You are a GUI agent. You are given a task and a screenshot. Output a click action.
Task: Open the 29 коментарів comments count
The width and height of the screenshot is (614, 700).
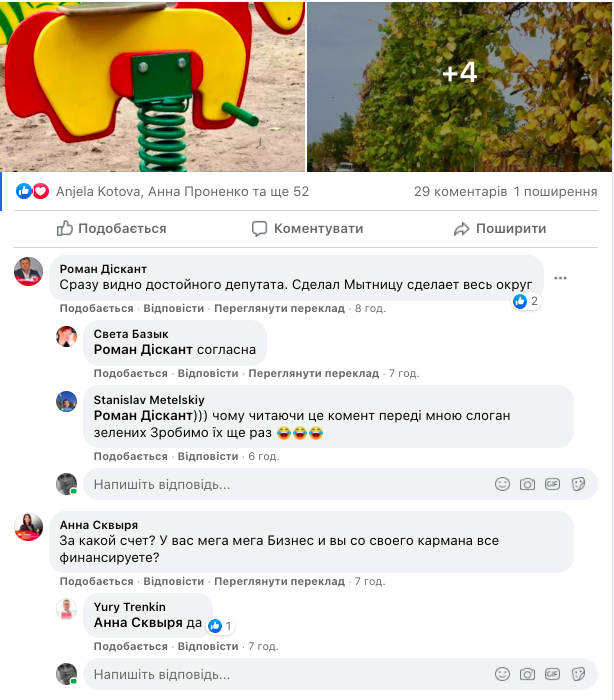tap(460, 191)
